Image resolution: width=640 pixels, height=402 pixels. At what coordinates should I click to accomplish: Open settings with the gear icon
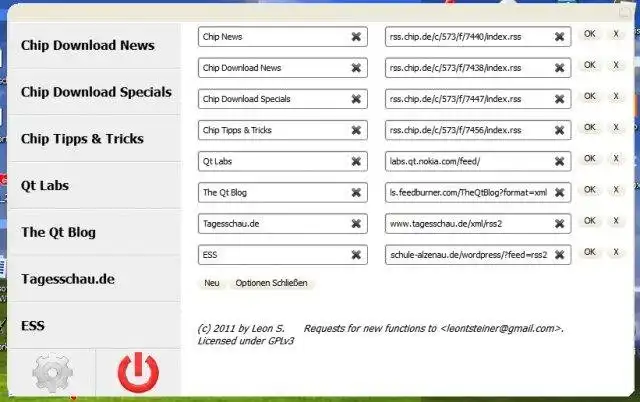52,373
